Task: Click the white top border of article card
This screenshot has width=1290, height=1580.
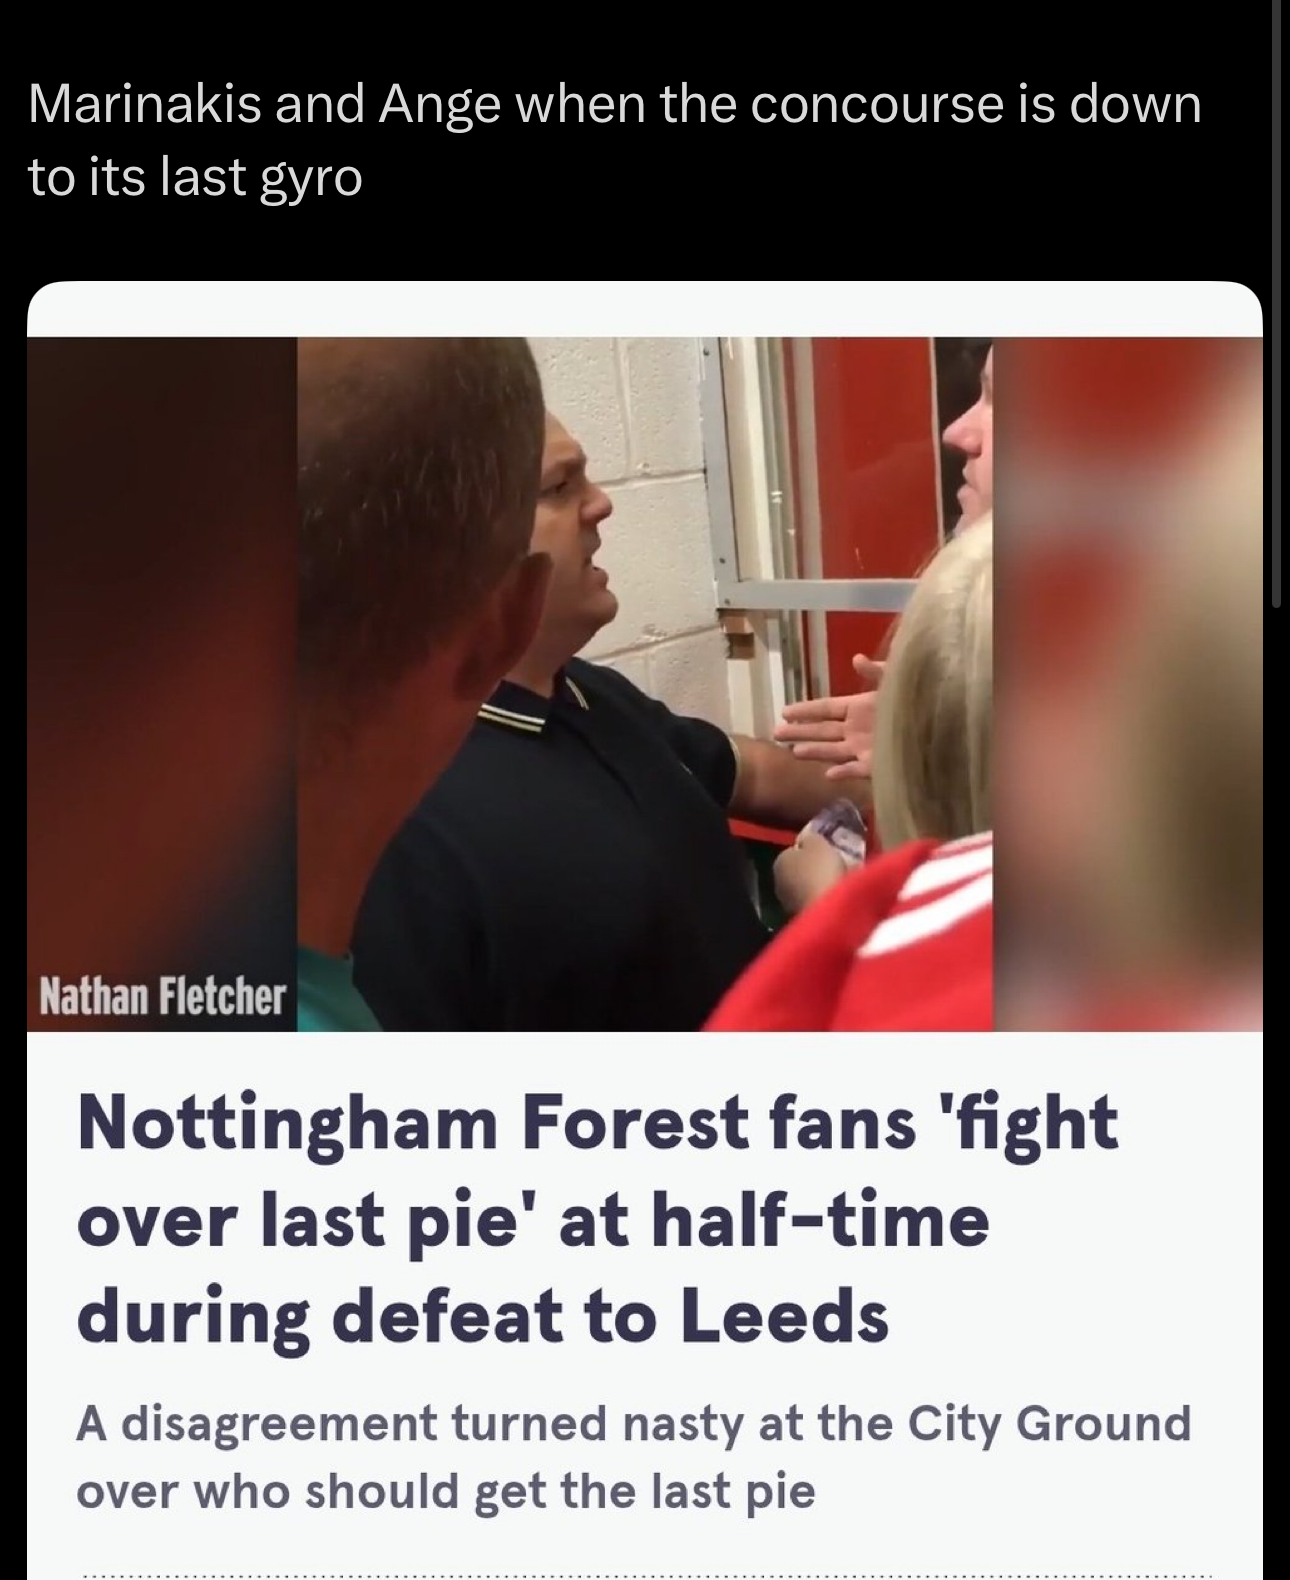Action: (645, 309)
